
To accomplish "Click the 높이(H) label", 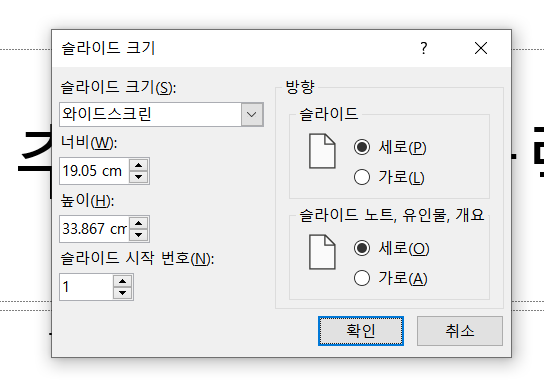I will point(87,200).
